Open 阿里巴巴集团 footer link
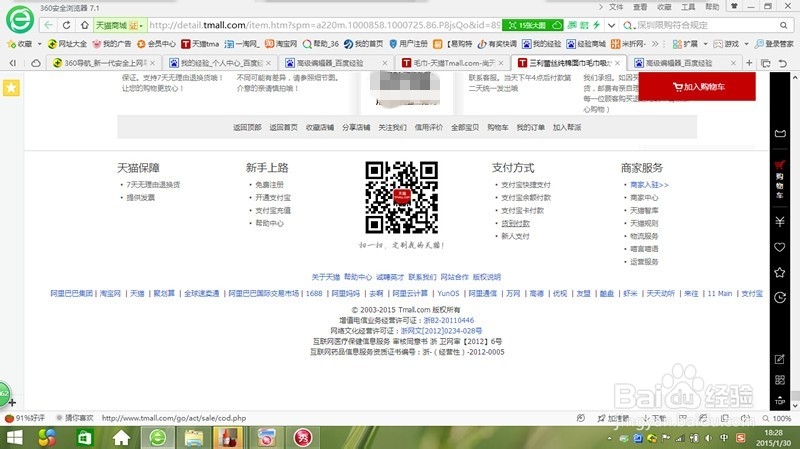The height and width of the screenshot is (449, 800). 71,293
